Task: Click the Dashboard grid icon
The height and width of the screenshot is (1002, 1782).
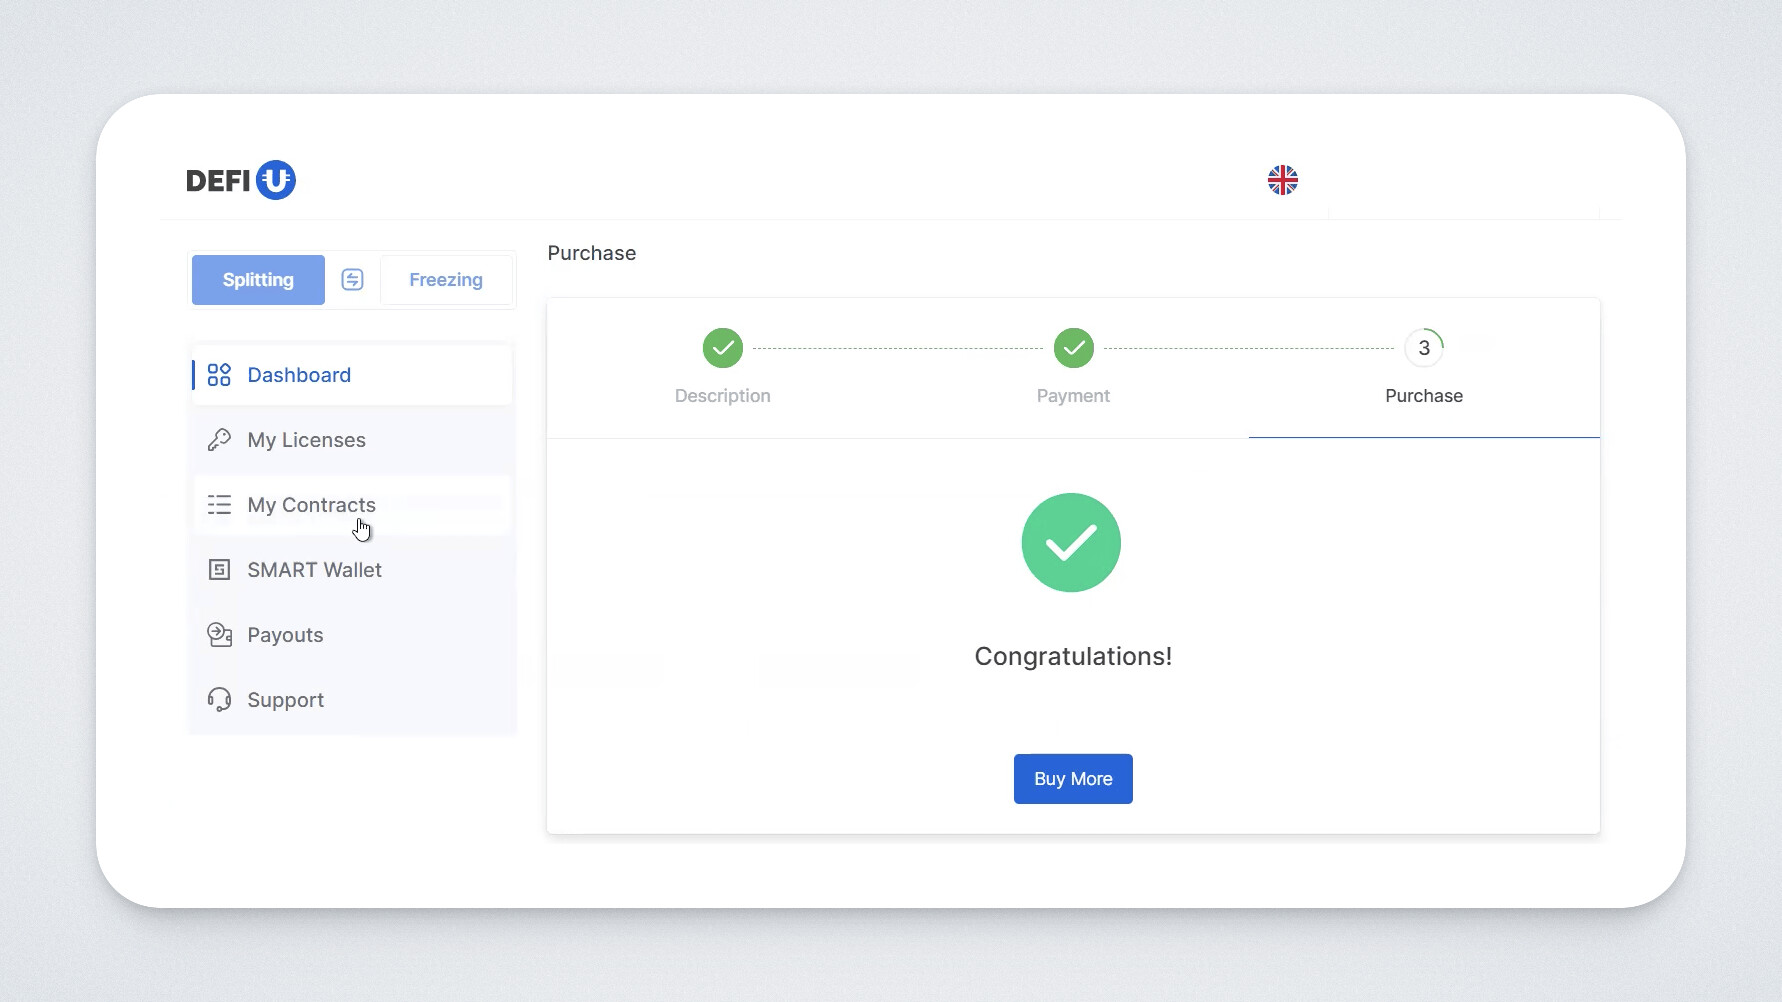Action: click(219, 375)
